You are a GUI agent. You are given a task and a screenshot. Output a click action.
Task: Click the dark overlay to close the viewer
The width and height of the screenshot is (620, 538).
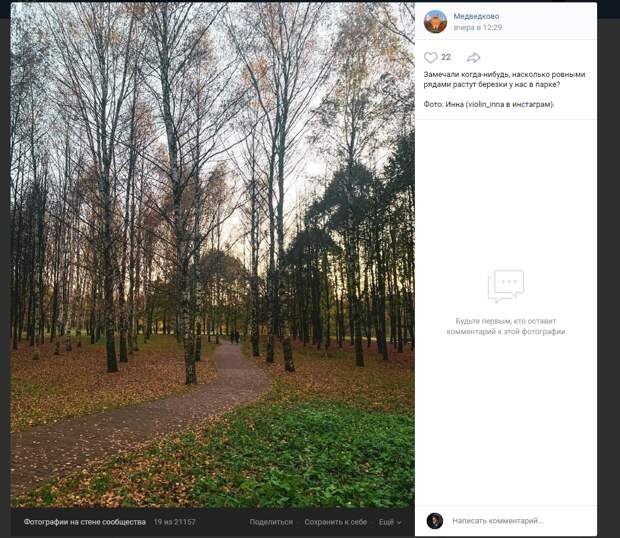pyautogui.click(x=609, y=277)
